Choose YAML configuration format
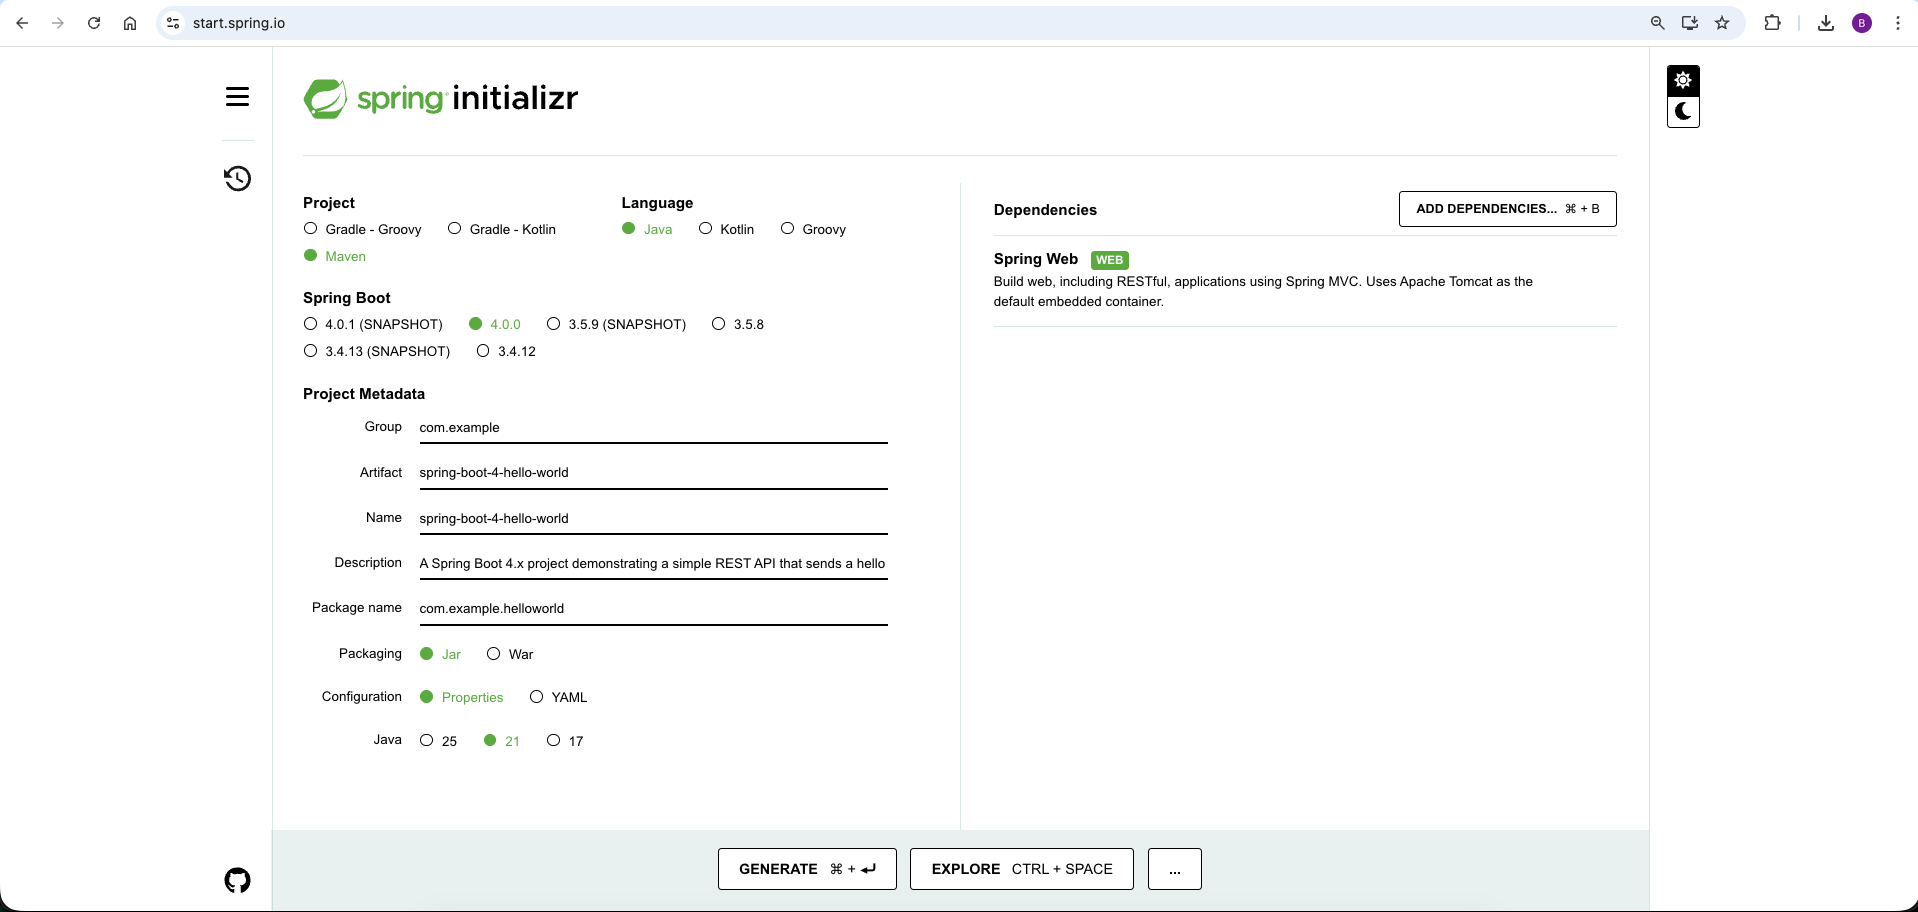Screen dimensions: 1918x912 (x=537, y=697)
